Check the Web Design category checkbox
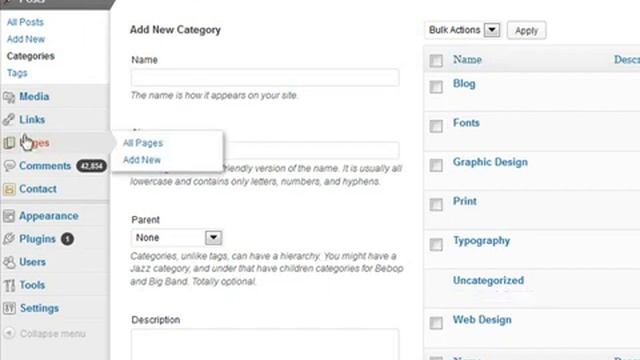This screenshot has height=360, width=640. (x=436, y=322)
